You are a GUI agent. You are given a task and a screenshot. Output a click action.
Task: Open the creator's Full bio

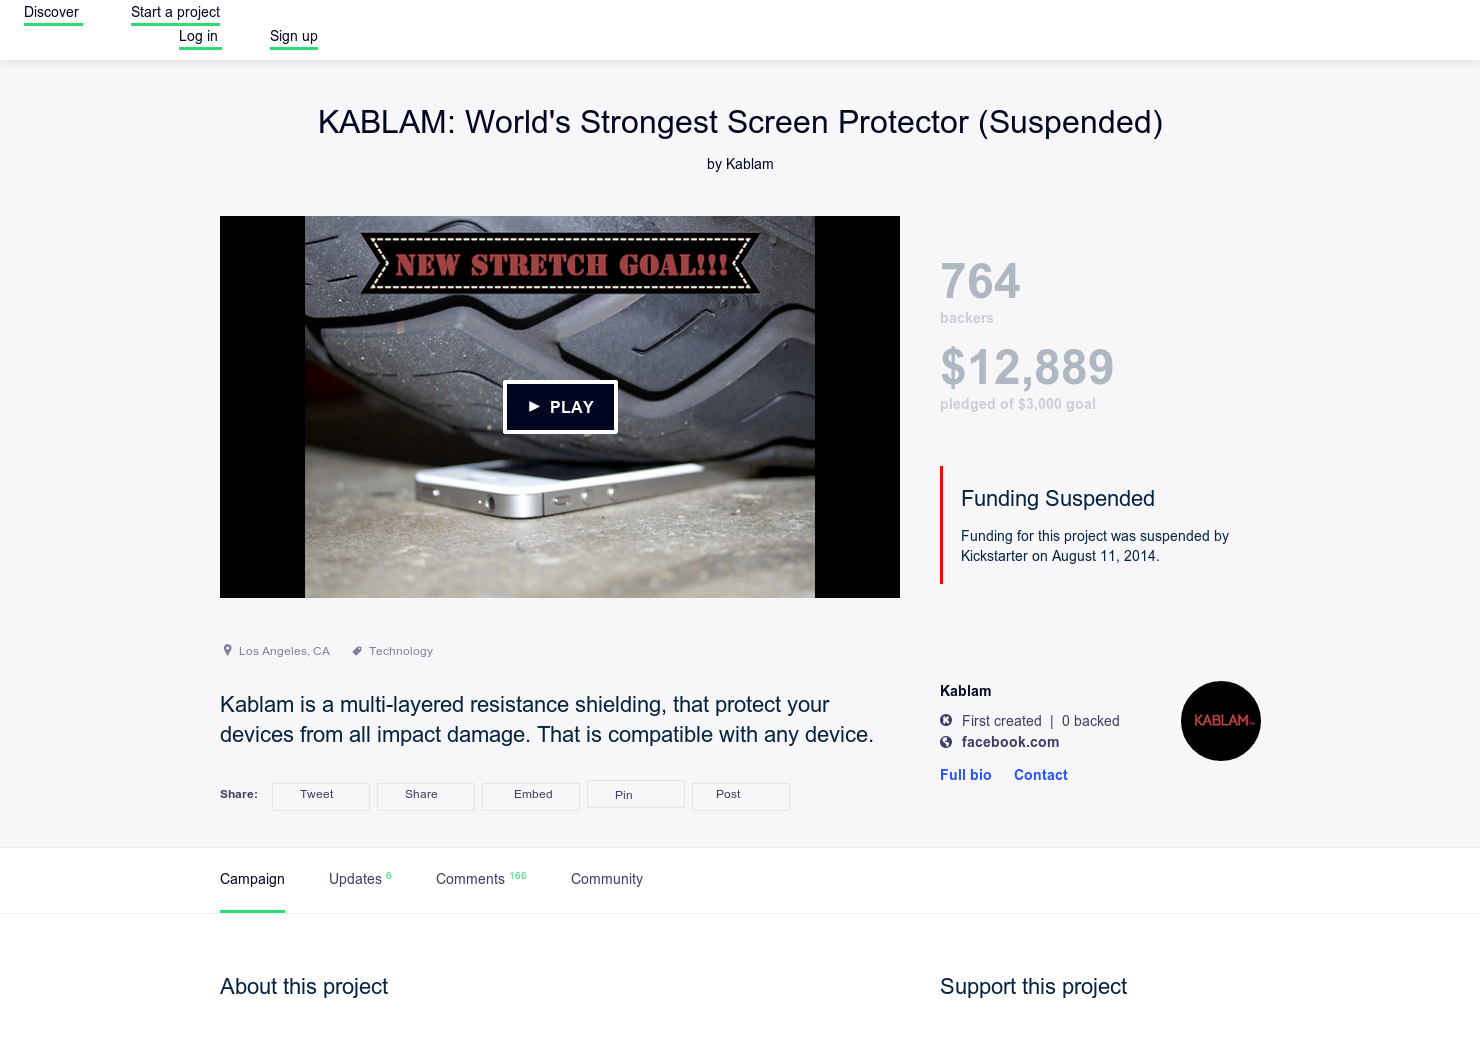[x=965, y=774]
